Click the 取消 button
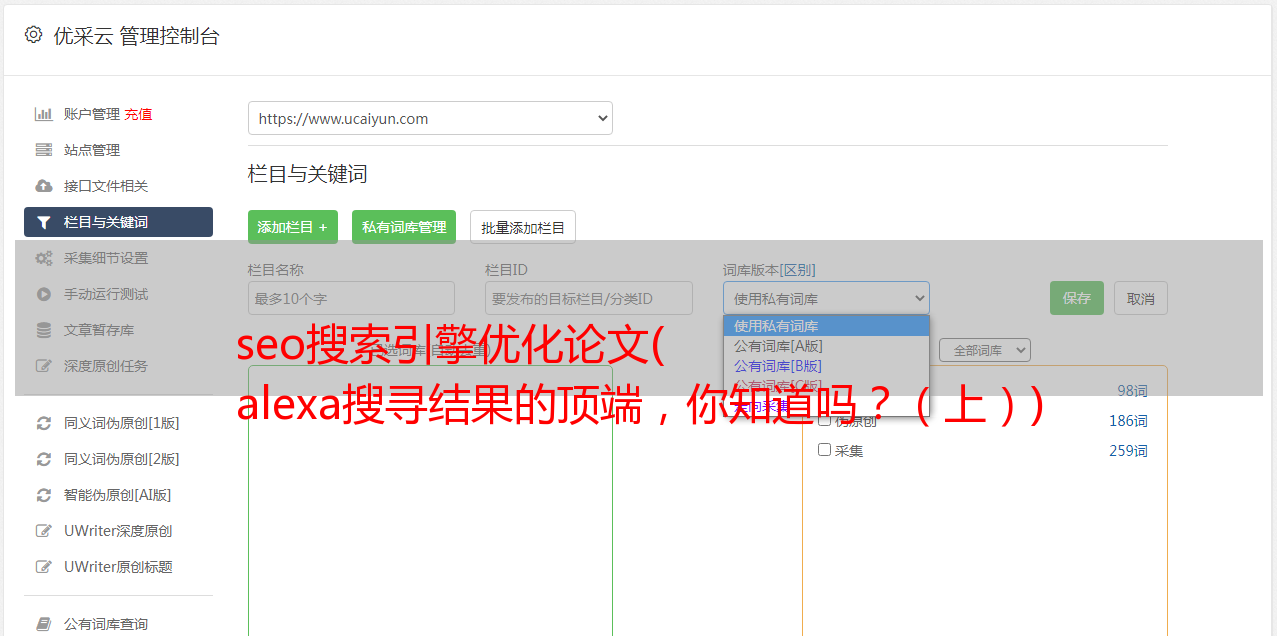Screen dimensions: 1277x636 pyautogui.click(x=1141, y=298)
